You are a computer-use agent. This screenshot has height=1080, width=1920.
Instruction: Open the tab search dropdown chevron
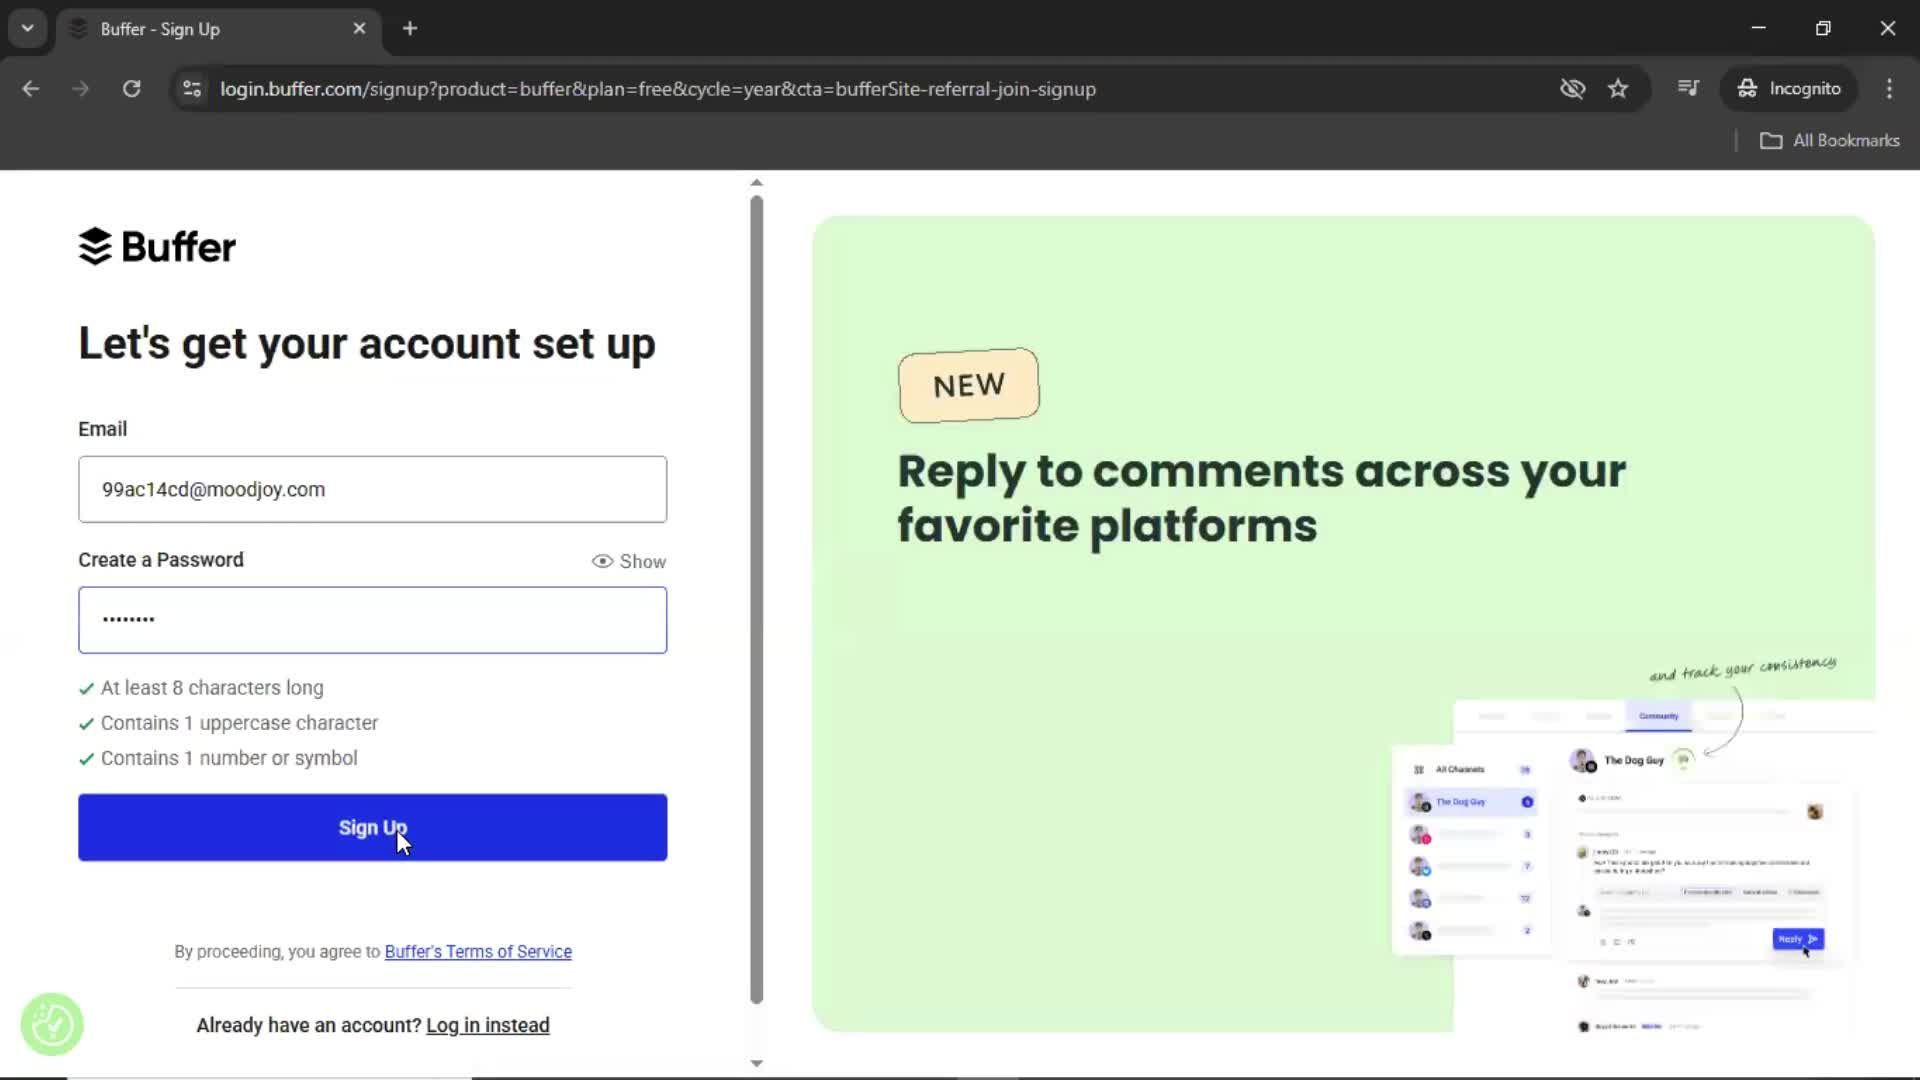27,28
